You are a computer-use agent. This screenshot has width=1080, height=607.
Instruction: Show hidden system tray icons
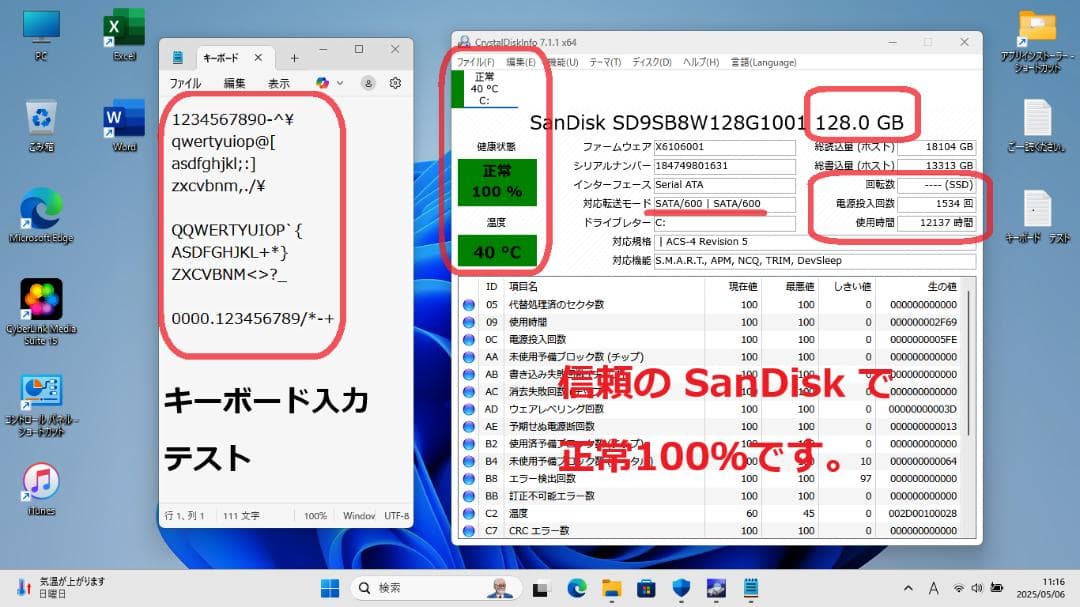pos(908,588)
